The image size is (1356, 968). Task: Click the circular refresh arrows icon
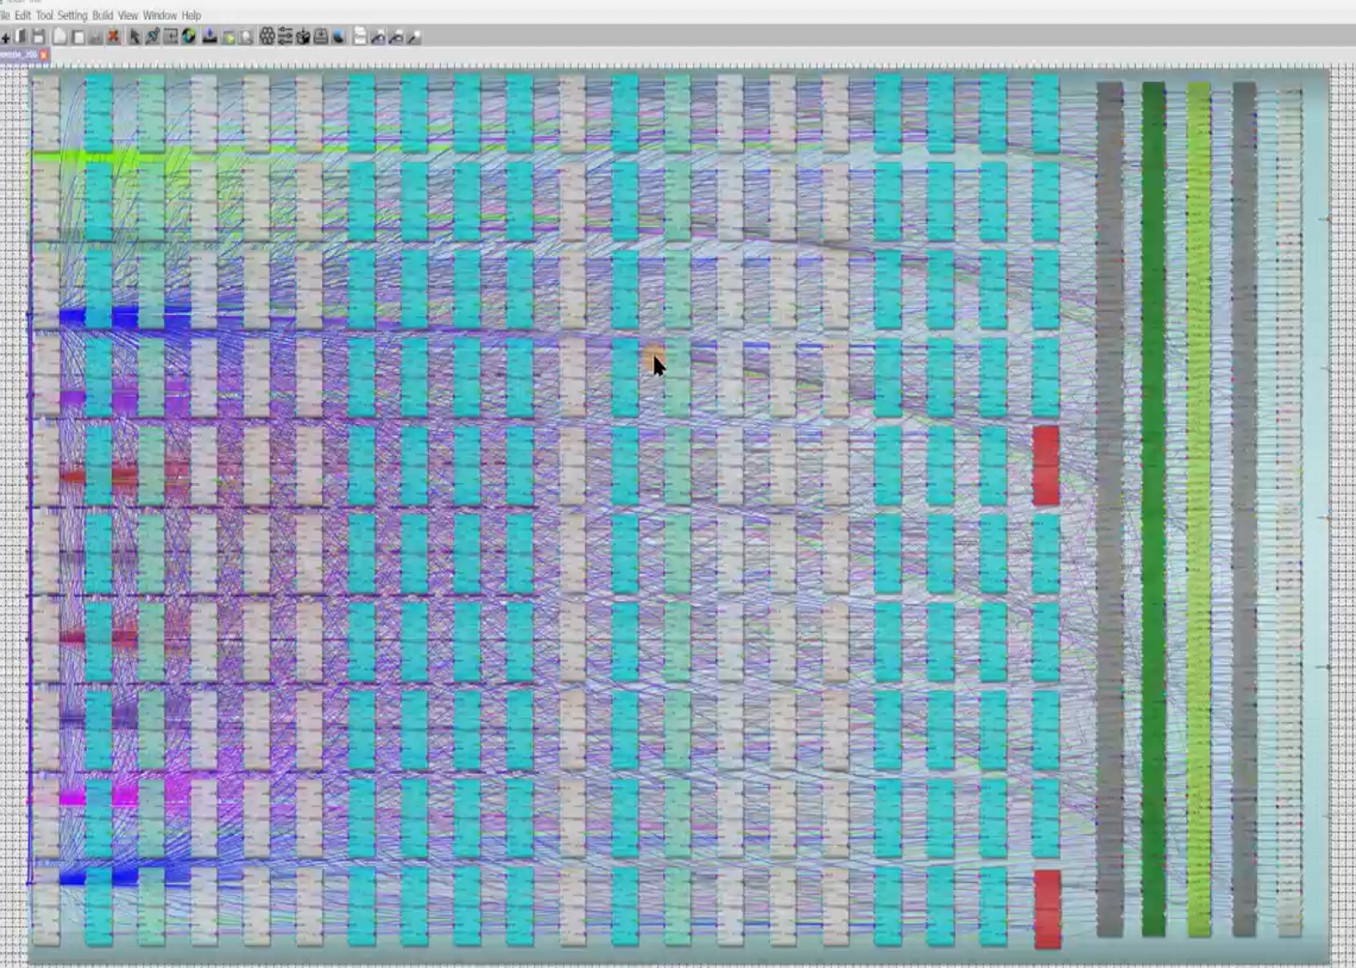pyautogui.click(x=189, y=37)
